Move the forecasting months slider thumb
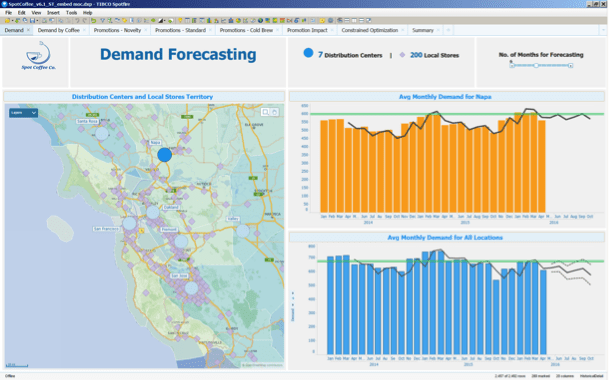Screen dimensions: 609x381 click(536, 65)
